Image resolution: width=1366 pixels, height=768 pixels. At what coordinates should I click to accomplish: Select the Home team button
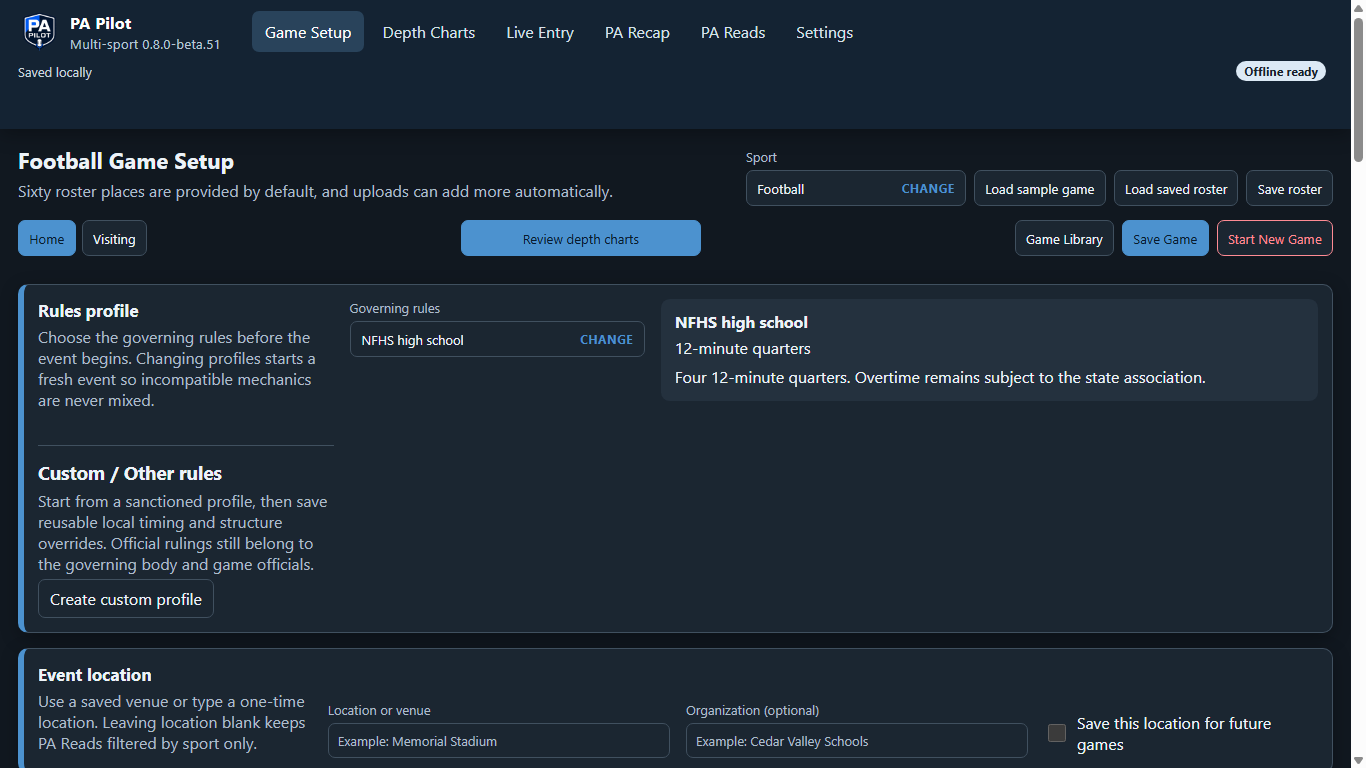point(47,238)
